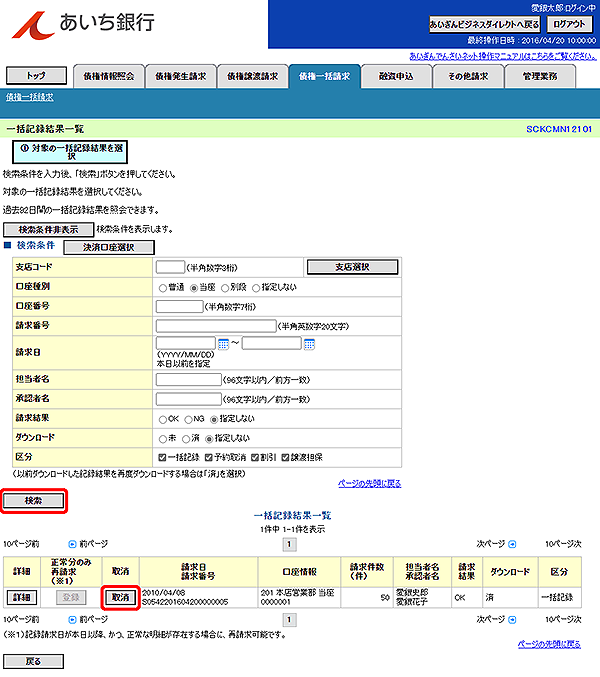Click the 詳細 button in the result row
Image resolution: width=600 pixels, height=677 pixels.
tap(22, 598)
